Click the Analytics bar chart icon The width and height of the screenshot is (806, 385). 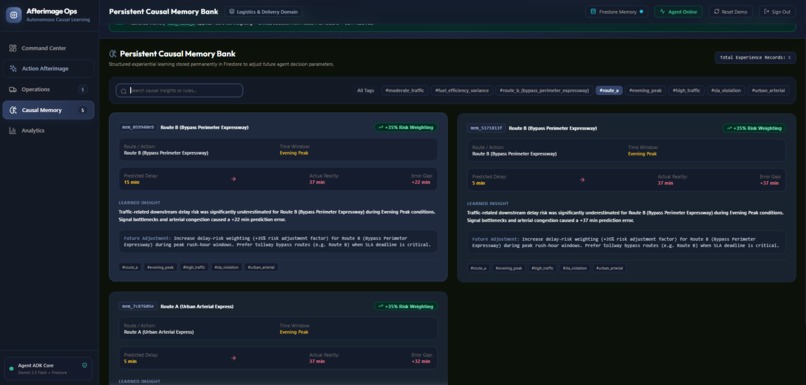13,131
